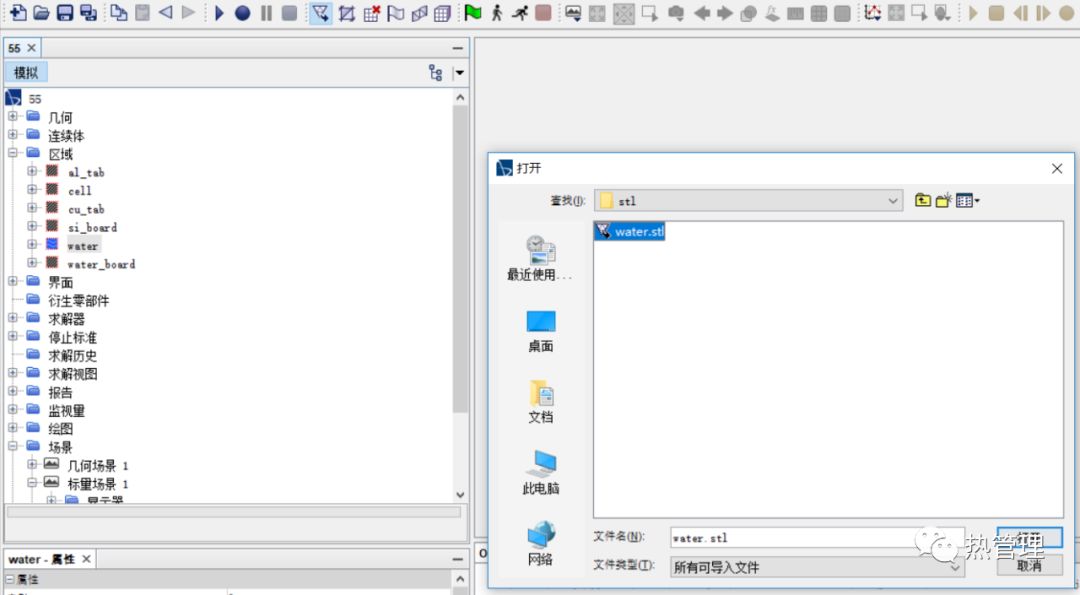Viewport: 1080px width, 595px height.
Task: Click the Load Simulation open-folder icon
Action: tap(41, 12)
